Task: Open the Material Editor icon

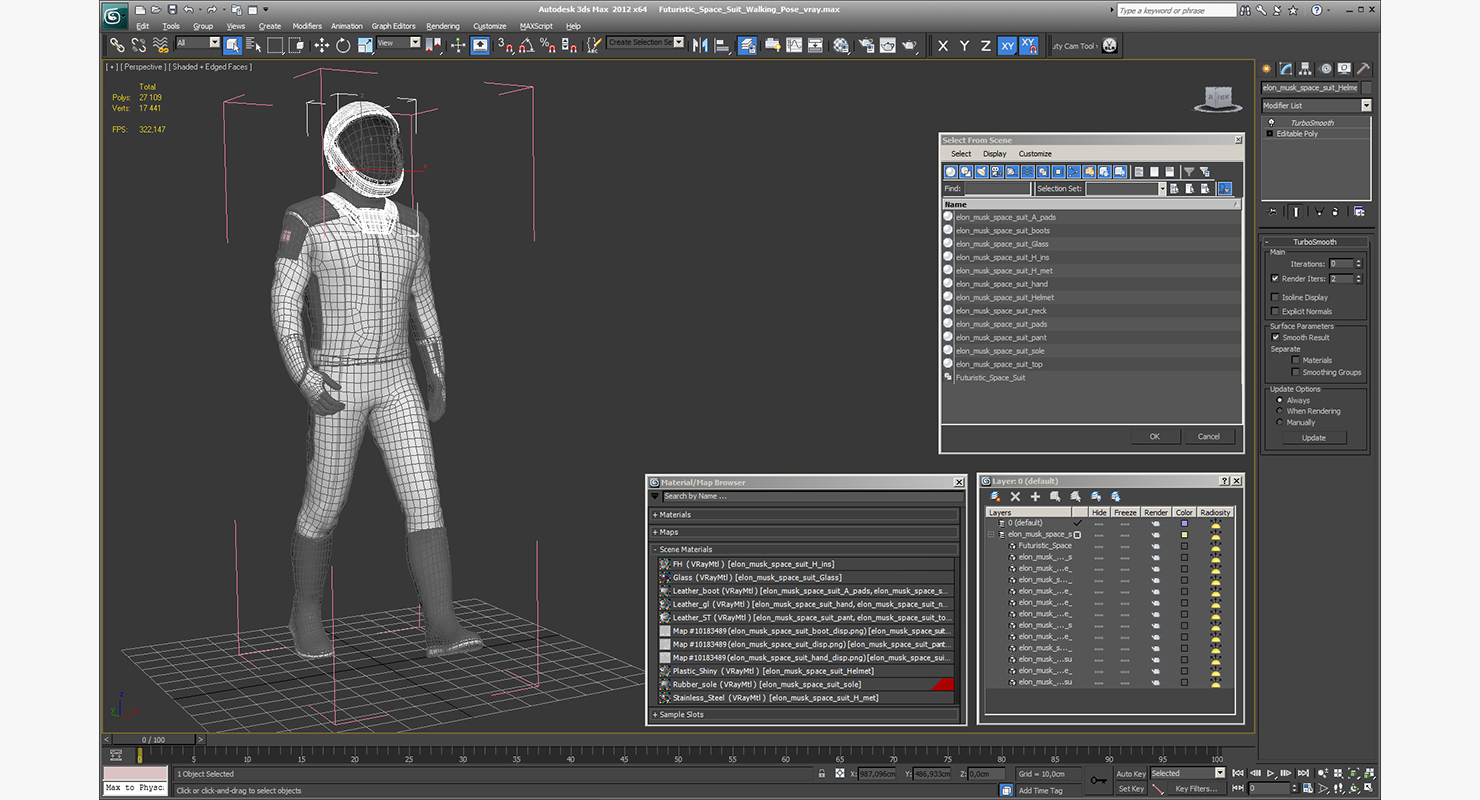Action: coord(840,45)
